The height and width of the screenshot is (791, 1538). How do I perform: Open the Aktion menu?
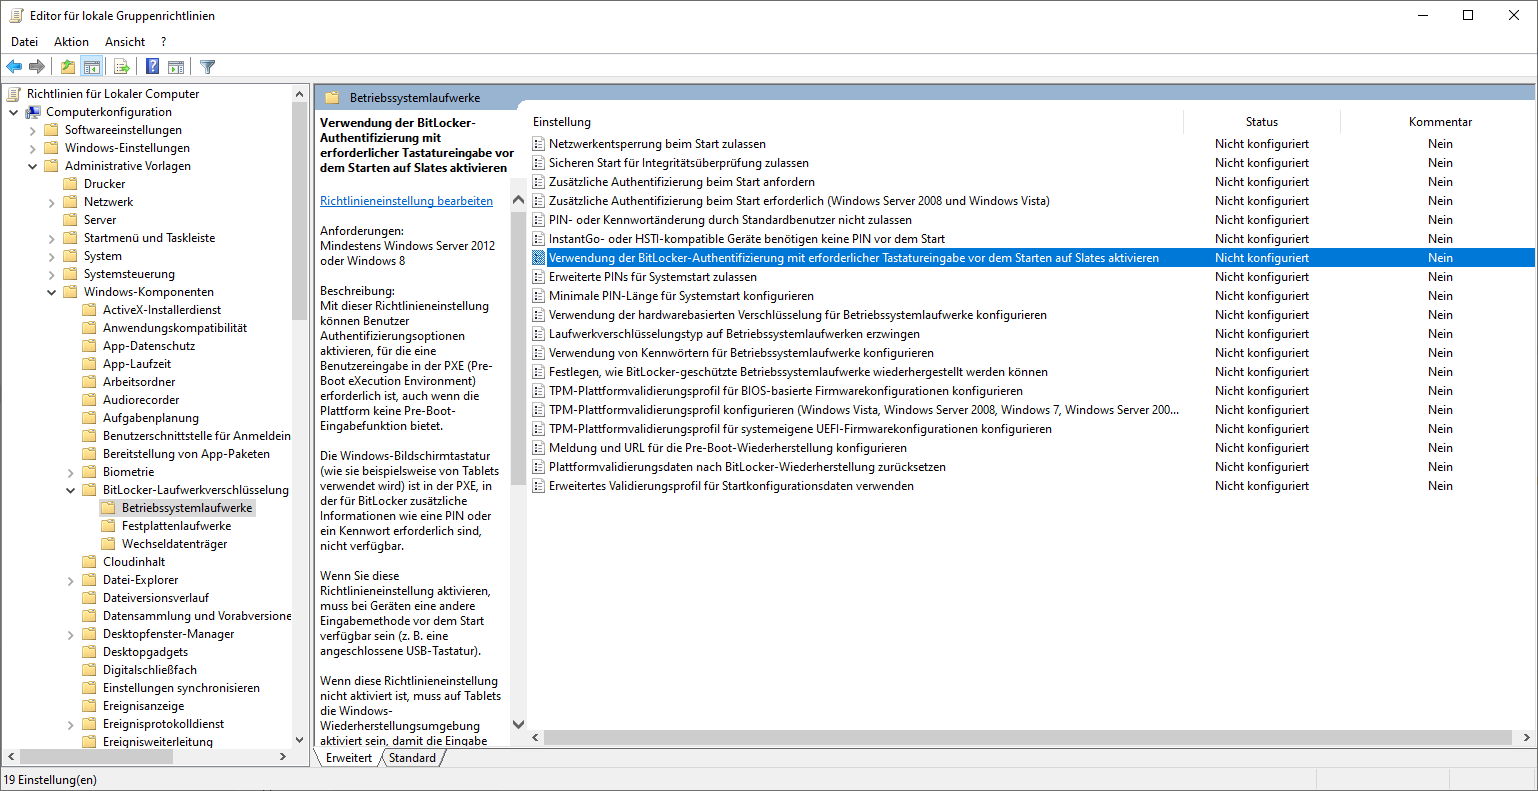tap(70, 41)
